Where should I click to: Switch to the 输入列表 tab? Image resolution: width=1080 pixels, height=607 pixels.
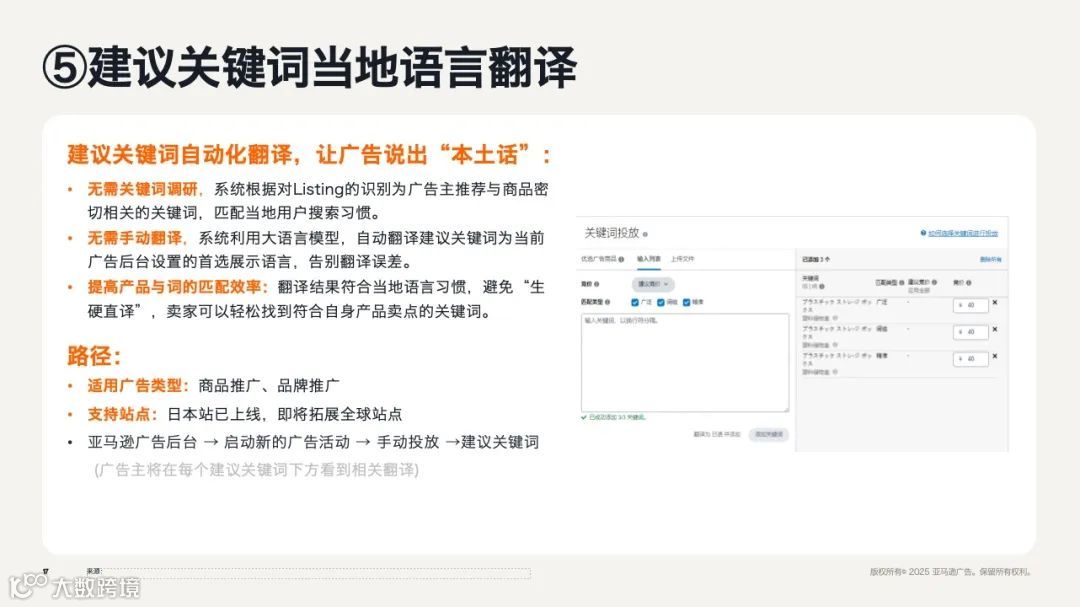649,259
